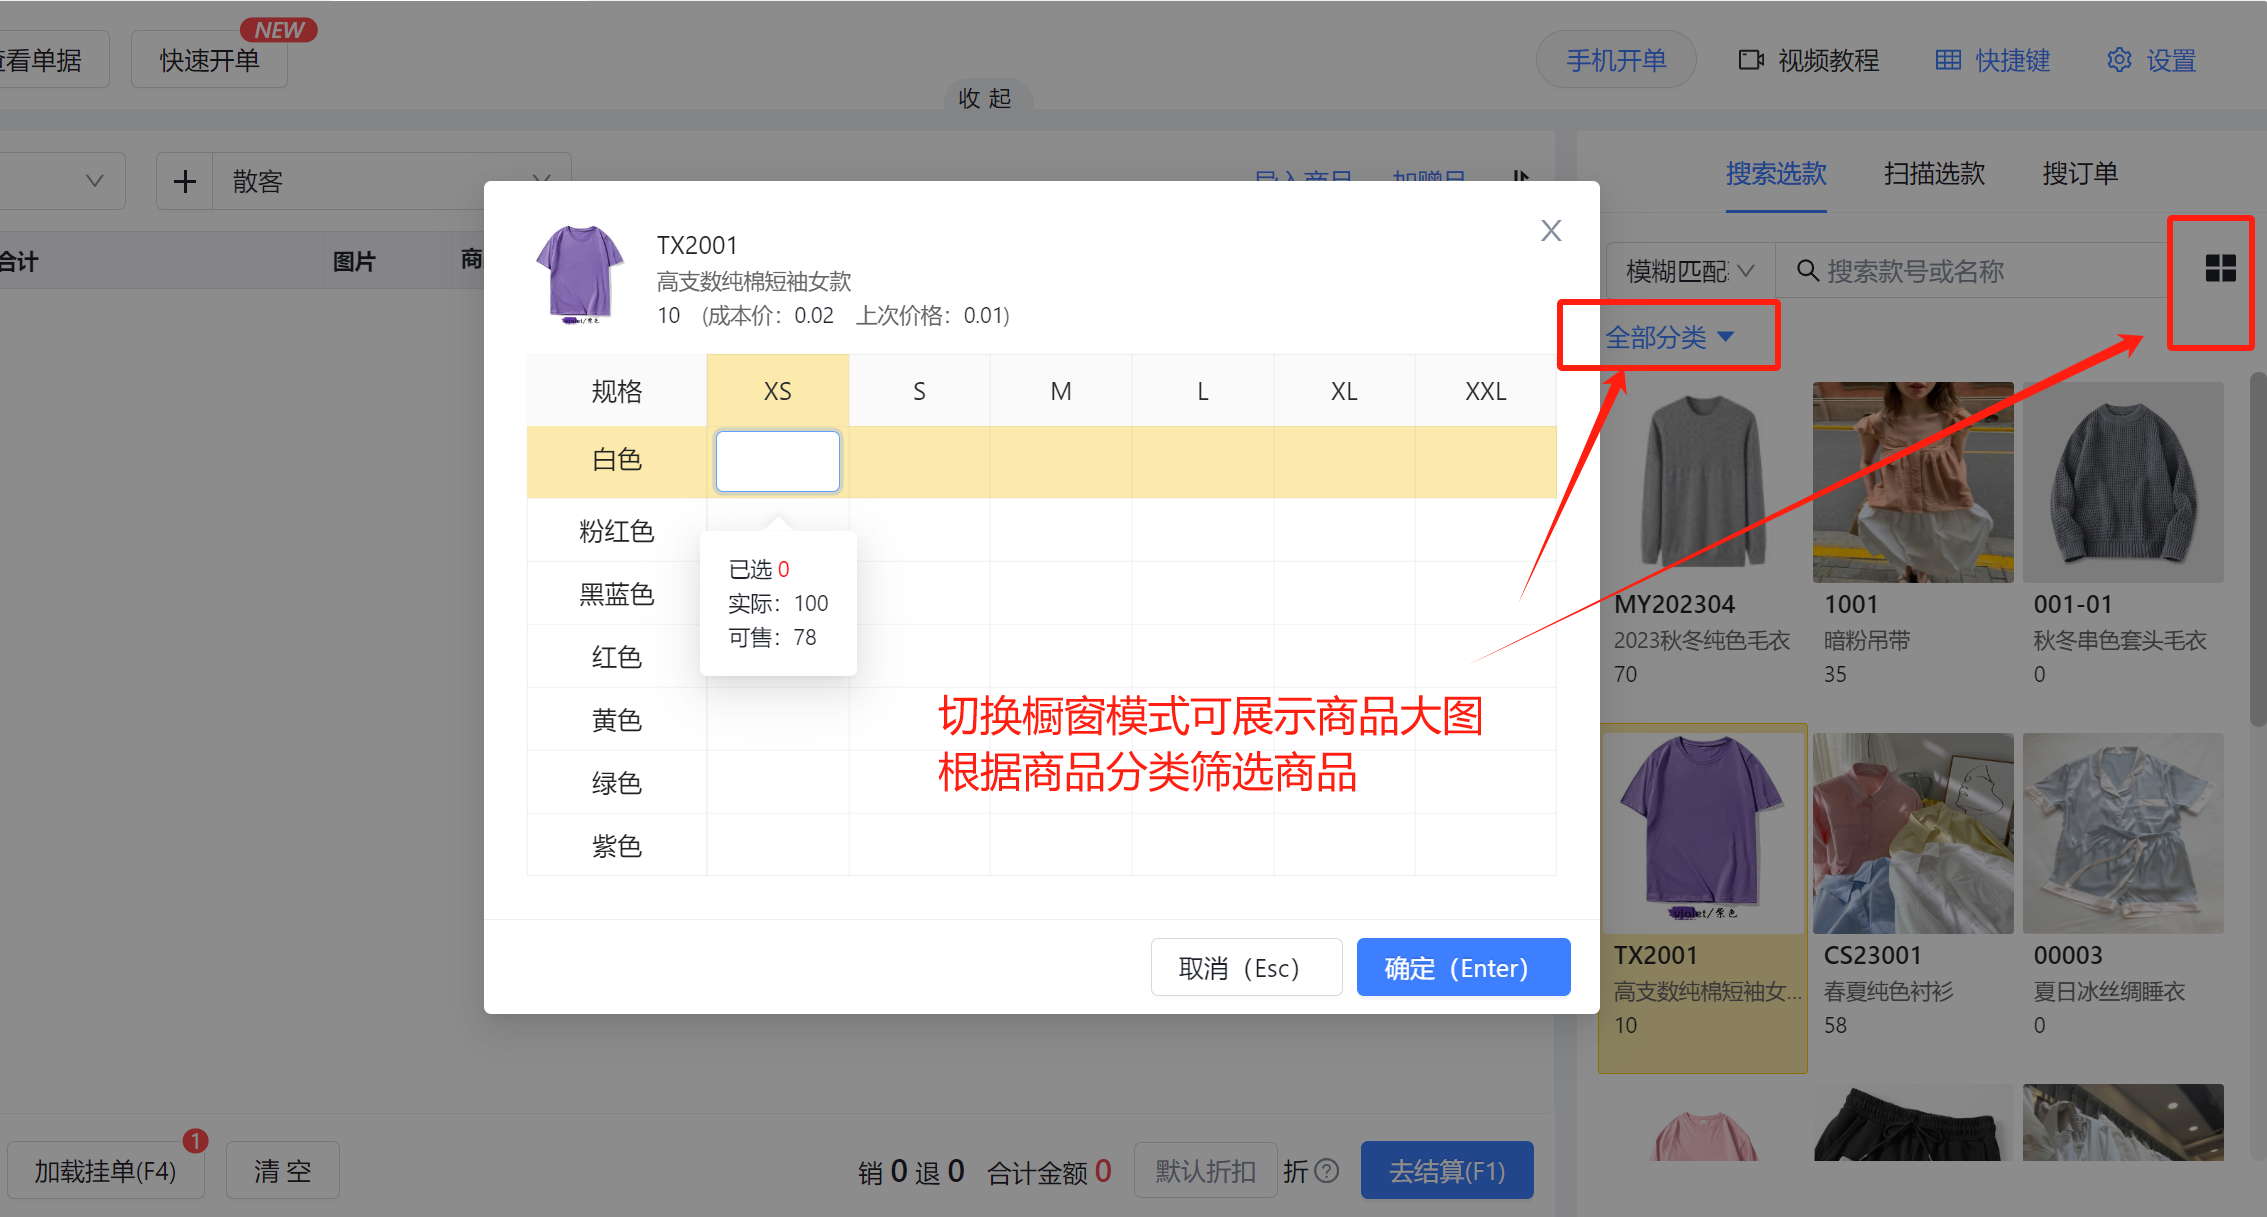Switch to grid showcase view icon
The width and height of the screenshot is (2267, 1217).
click(x=2220, y=268)
